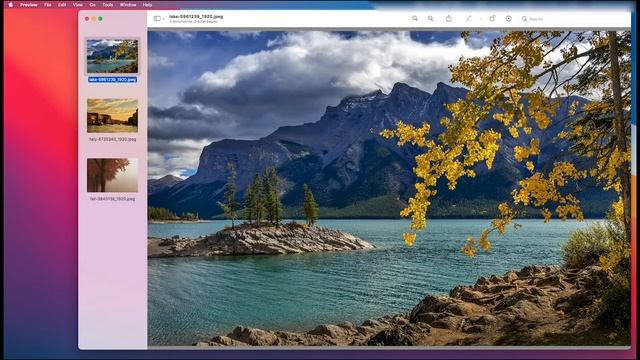The height and width of the screenshot is (360, 640).
Task: Open the Go menu
Action: click(x=93, y=5)
